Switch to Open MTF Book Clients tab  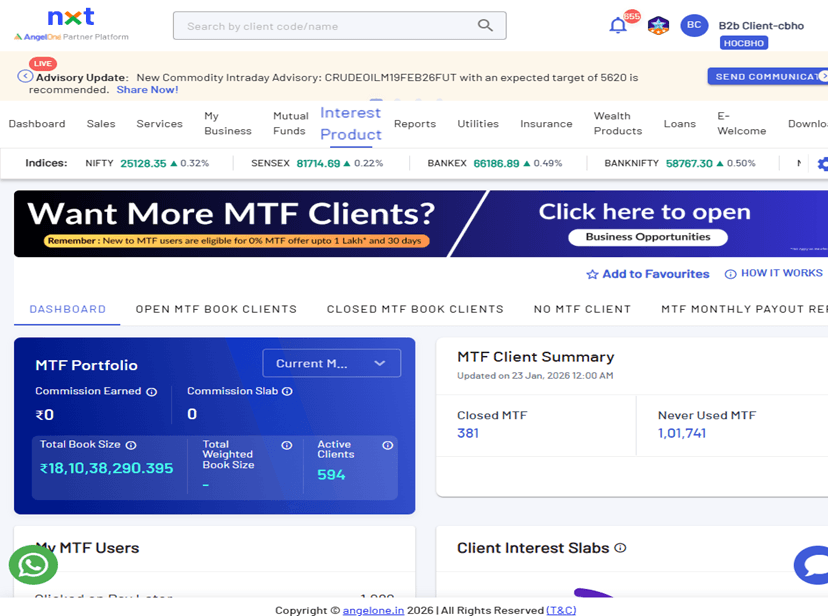point(217,309)
